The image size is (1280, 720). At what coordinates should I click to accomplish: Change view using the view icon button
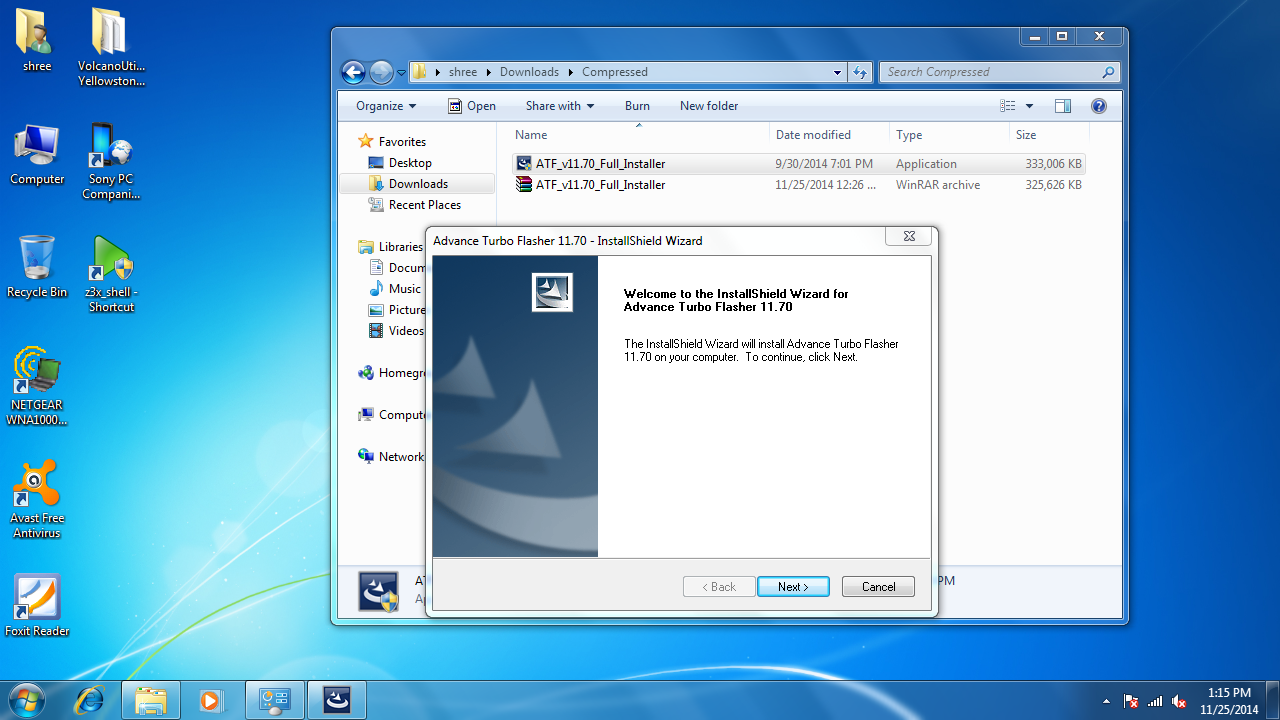click(x=1008, y=106)
